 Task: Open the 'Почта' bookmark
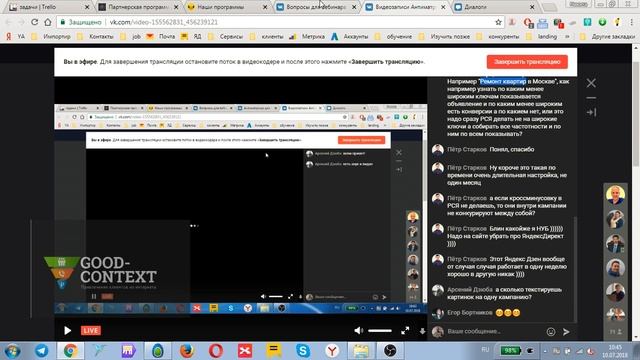pos(161,36)
